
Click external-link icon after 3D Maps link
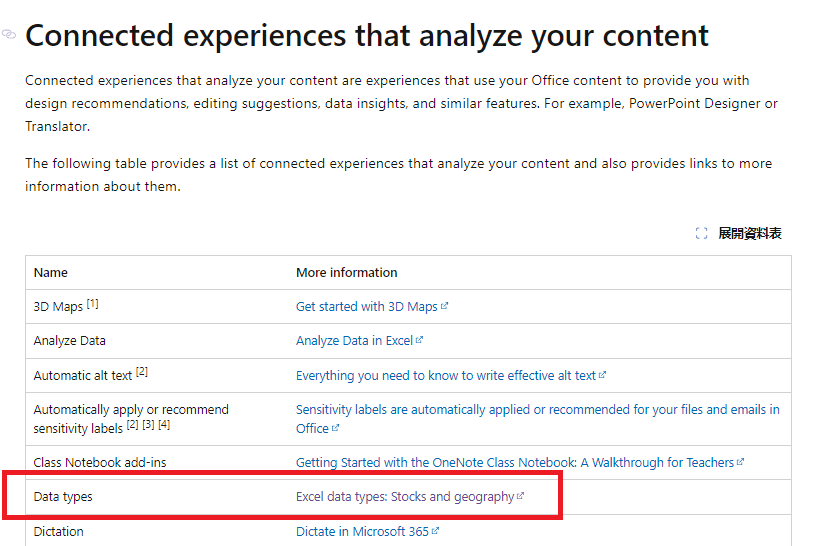pos(445,307)
